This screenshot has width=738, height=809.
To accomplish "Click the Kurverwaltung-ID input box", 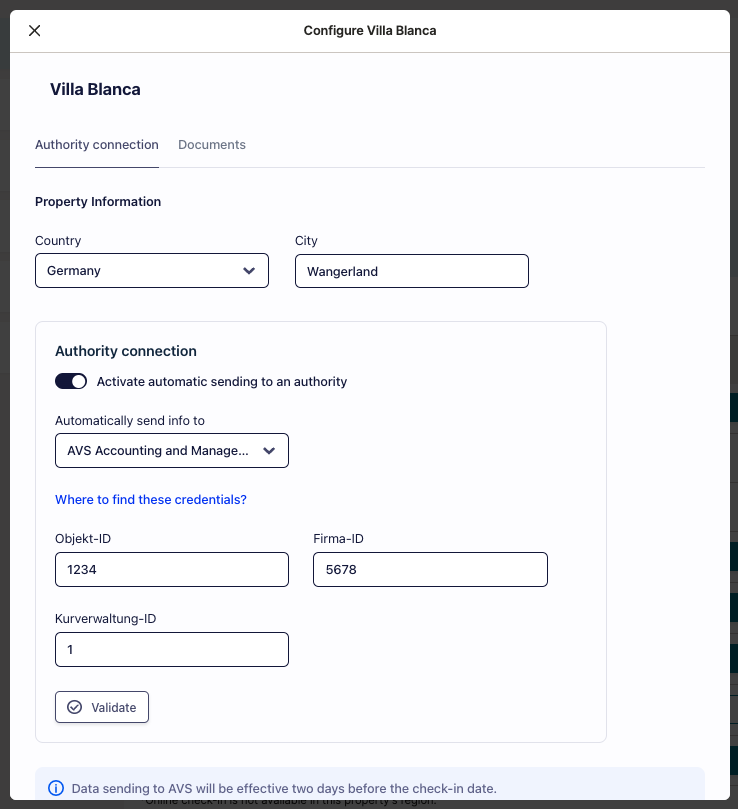I will coord(172,650).
